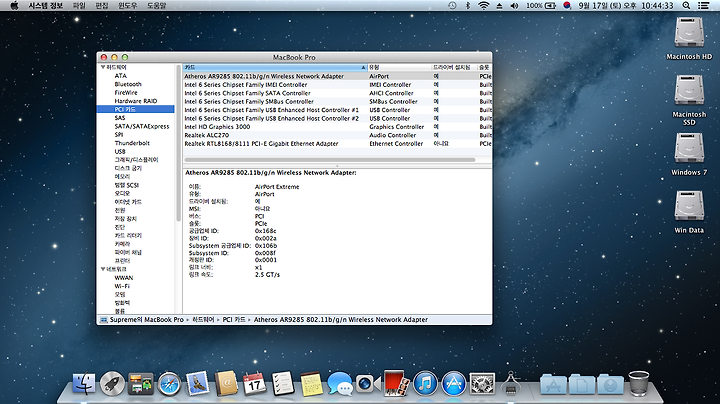The width and height of the screenshot is (720, 404).
Task: Click 하드웨어 in the path bar
Action: [x=203, y=320]
